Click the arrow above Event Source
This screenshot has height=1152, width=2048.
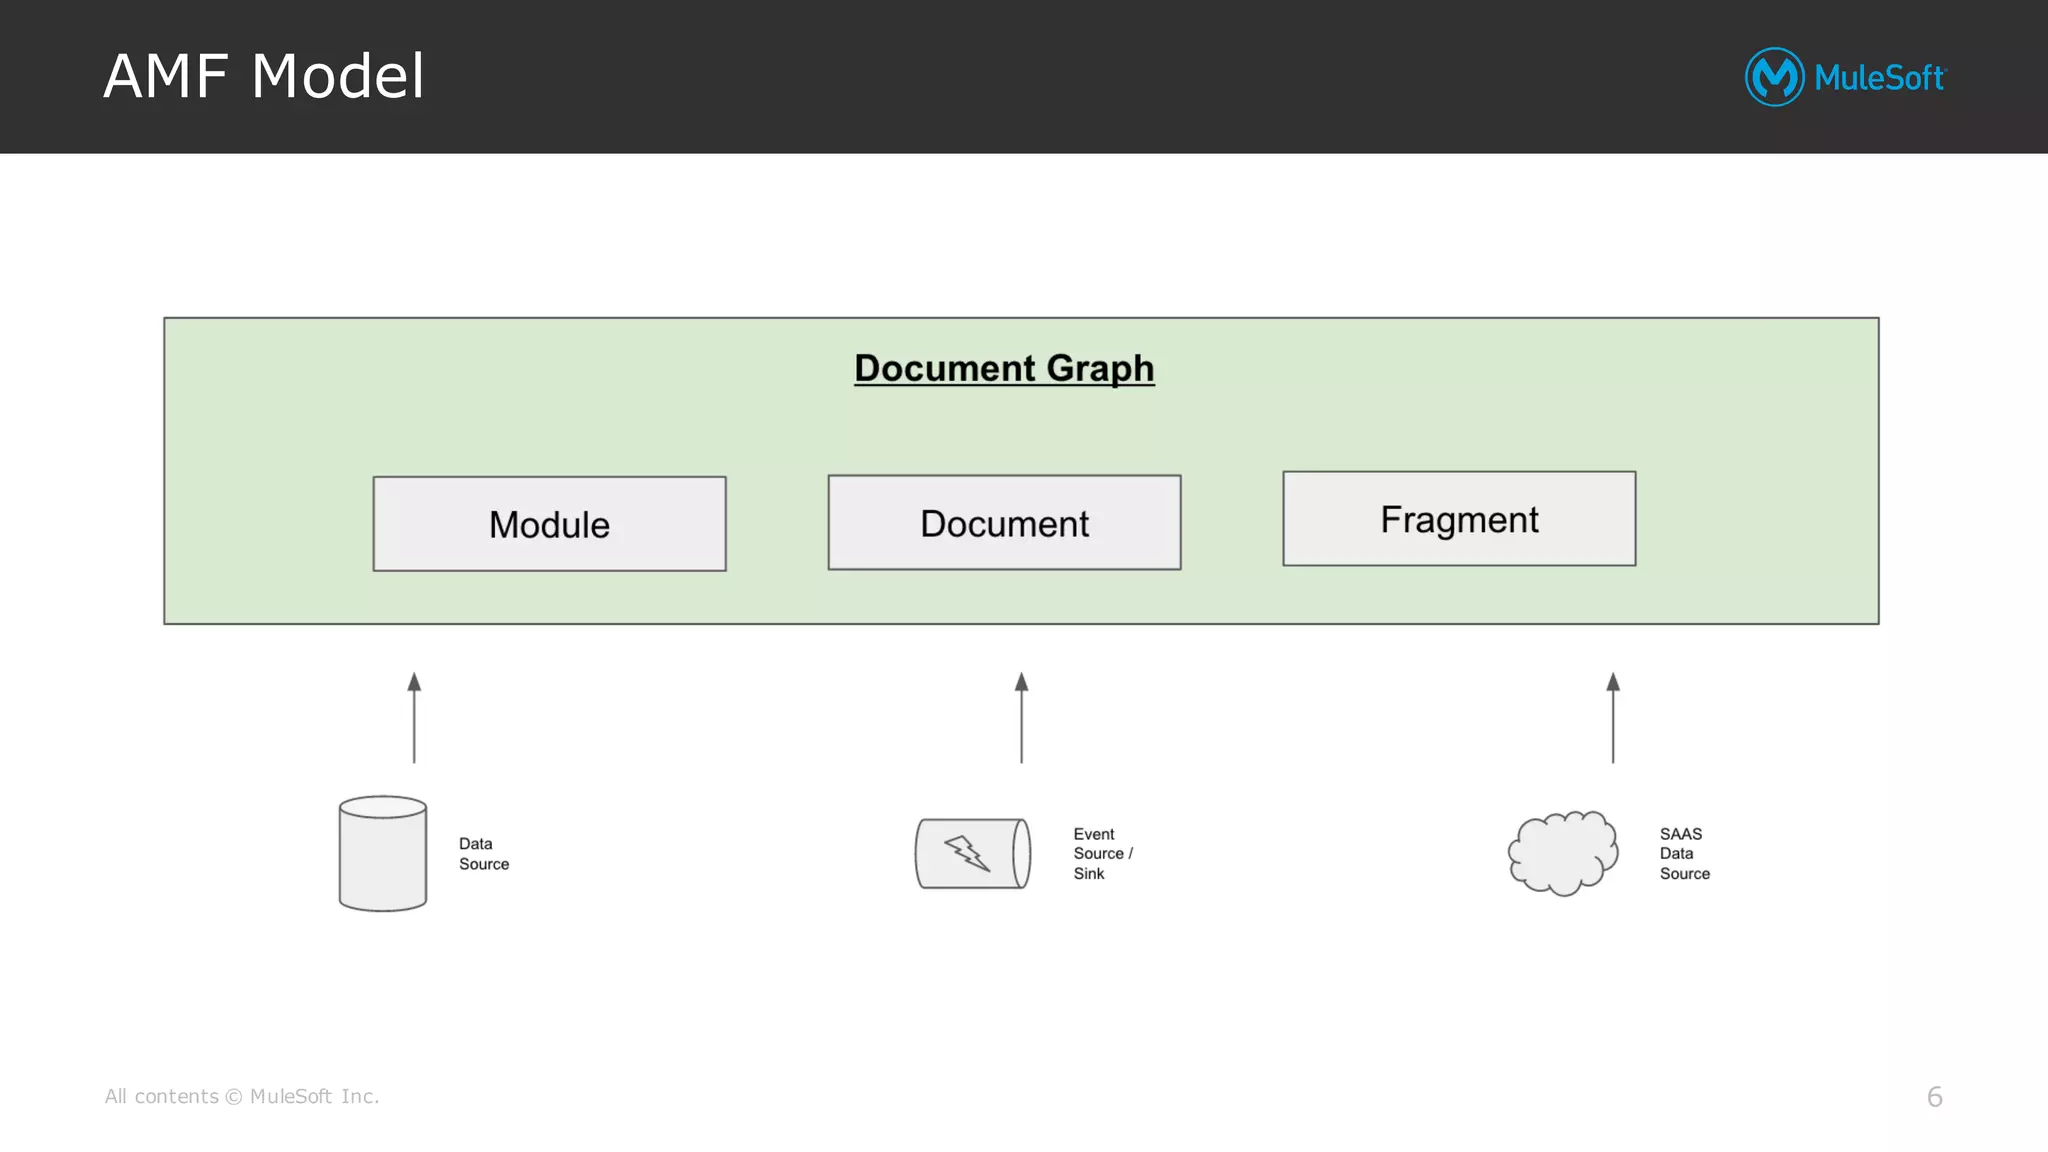1021,718
